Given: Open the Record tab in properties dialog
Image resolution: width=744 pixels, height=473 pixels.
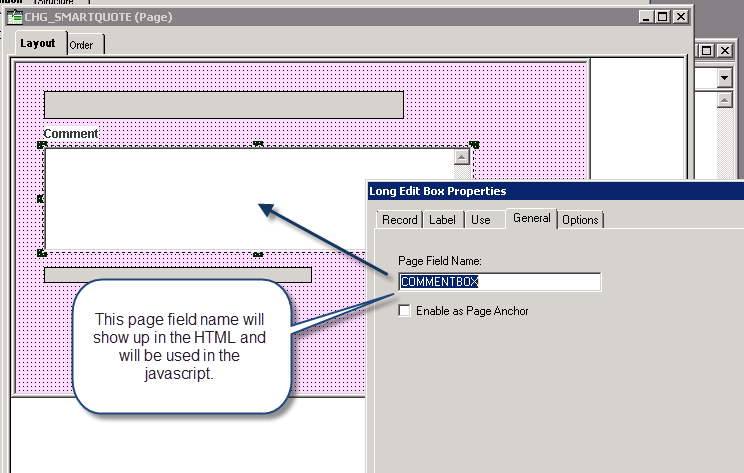Looking at the screenshot, I should tap(400, 220).
